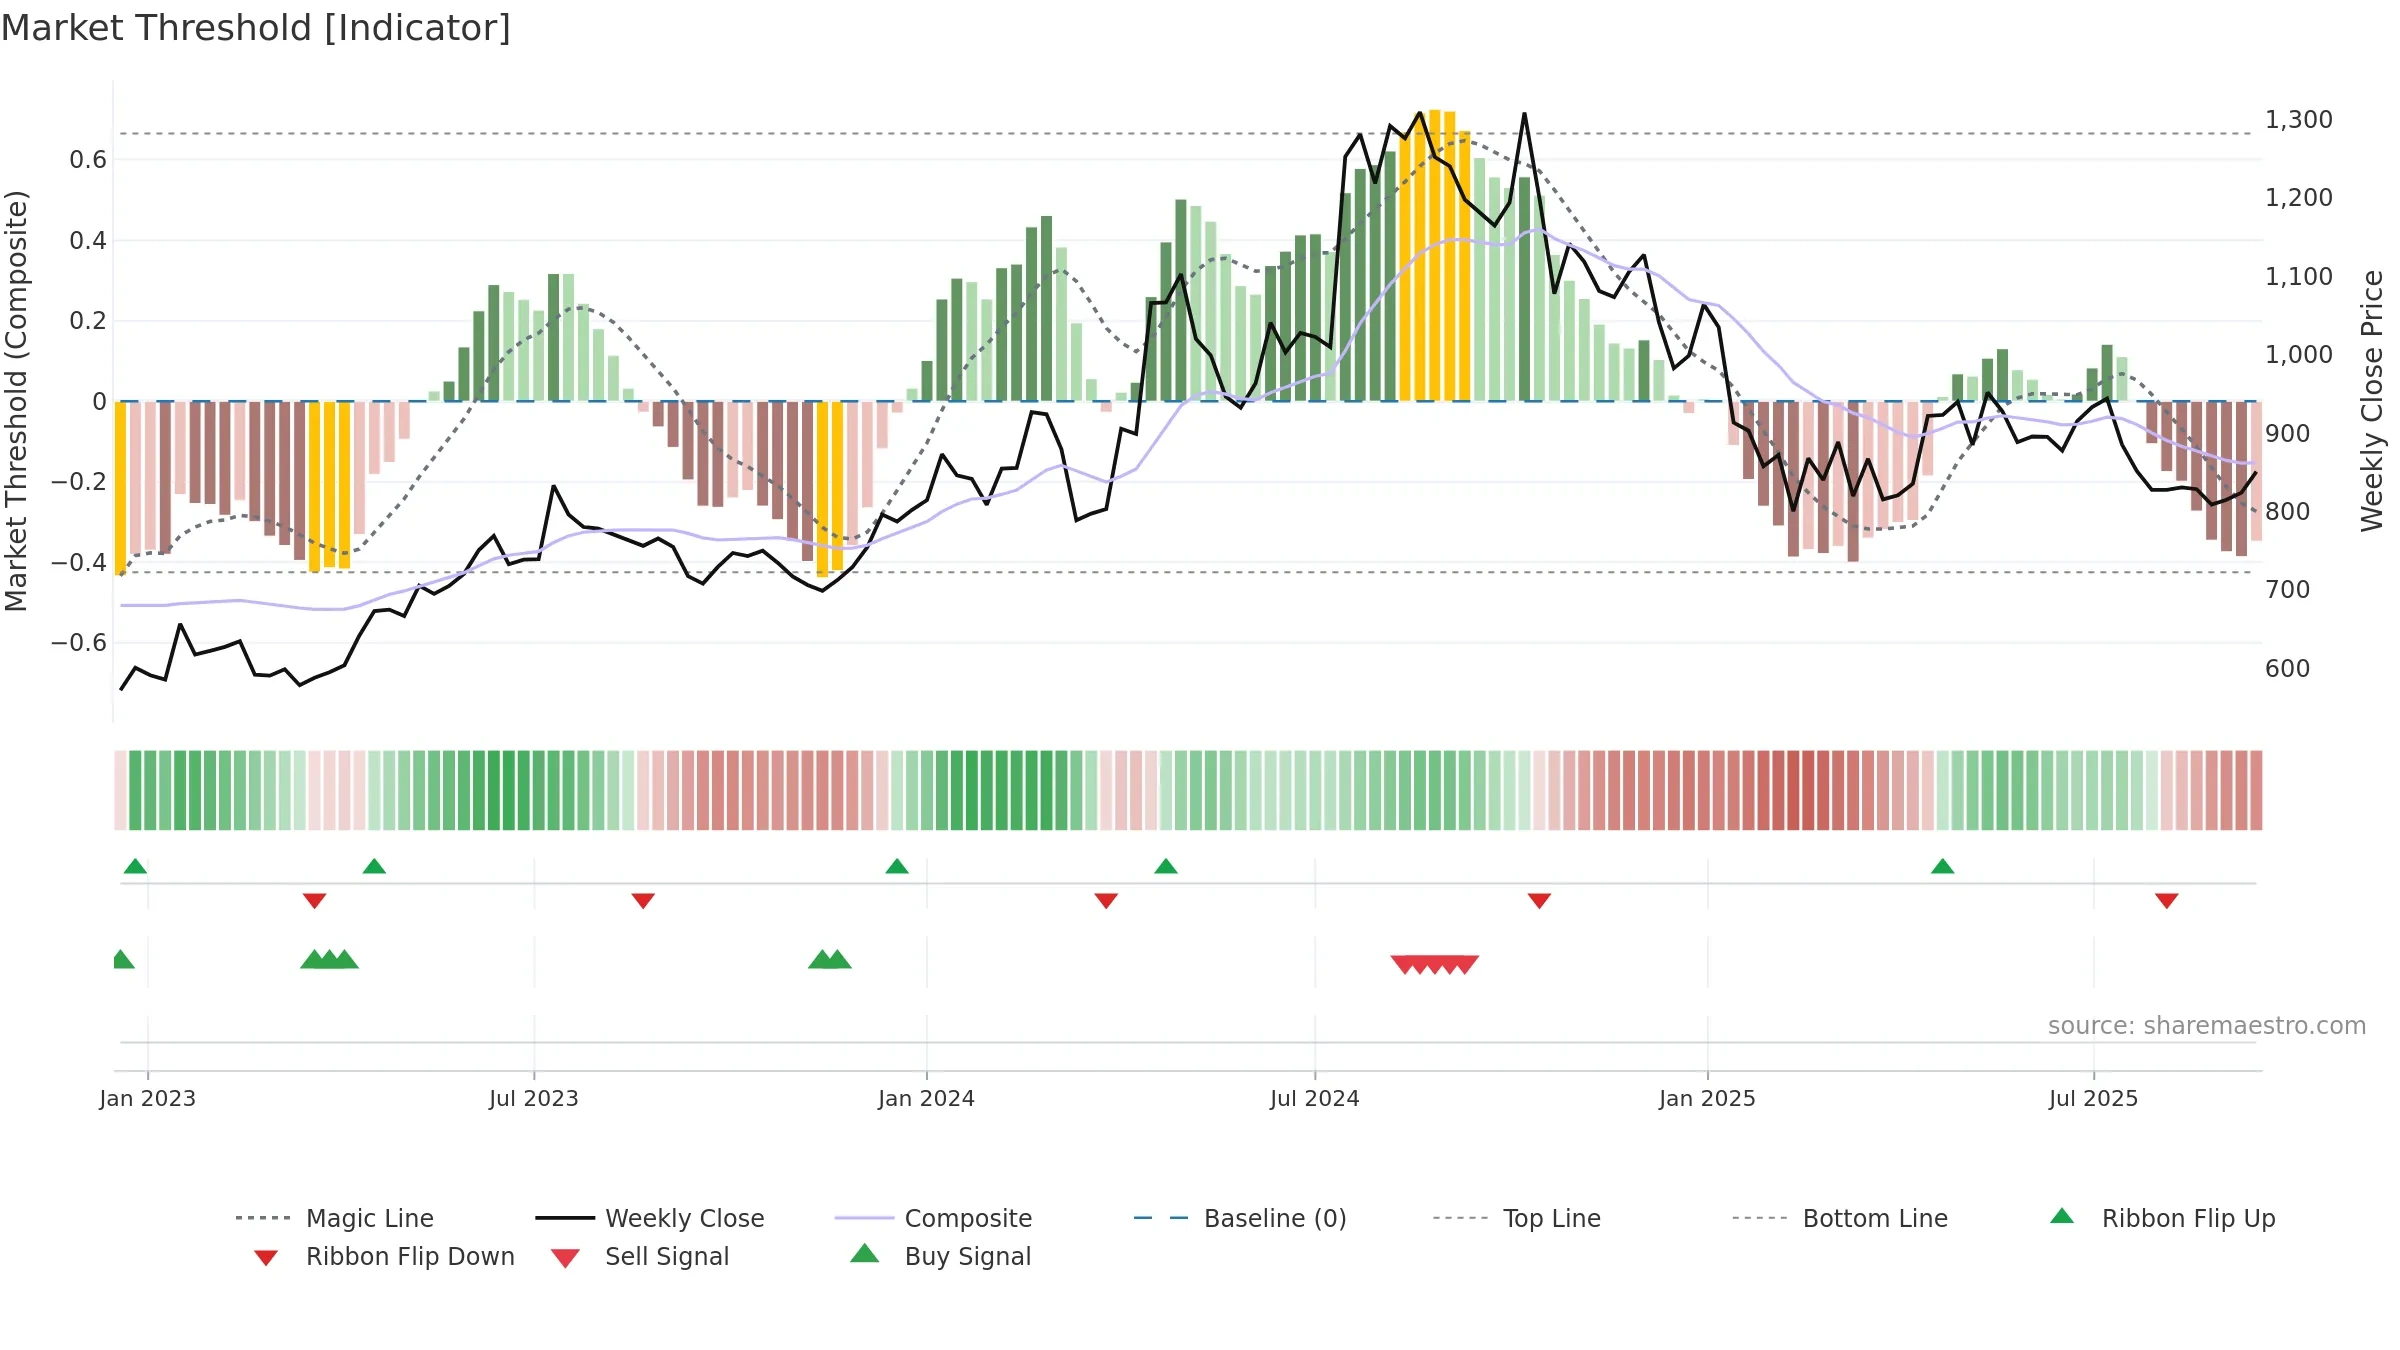The image size is (2400, 1350).
Task: Select the Bottom Line legend item
Action: point(1840,1218)
